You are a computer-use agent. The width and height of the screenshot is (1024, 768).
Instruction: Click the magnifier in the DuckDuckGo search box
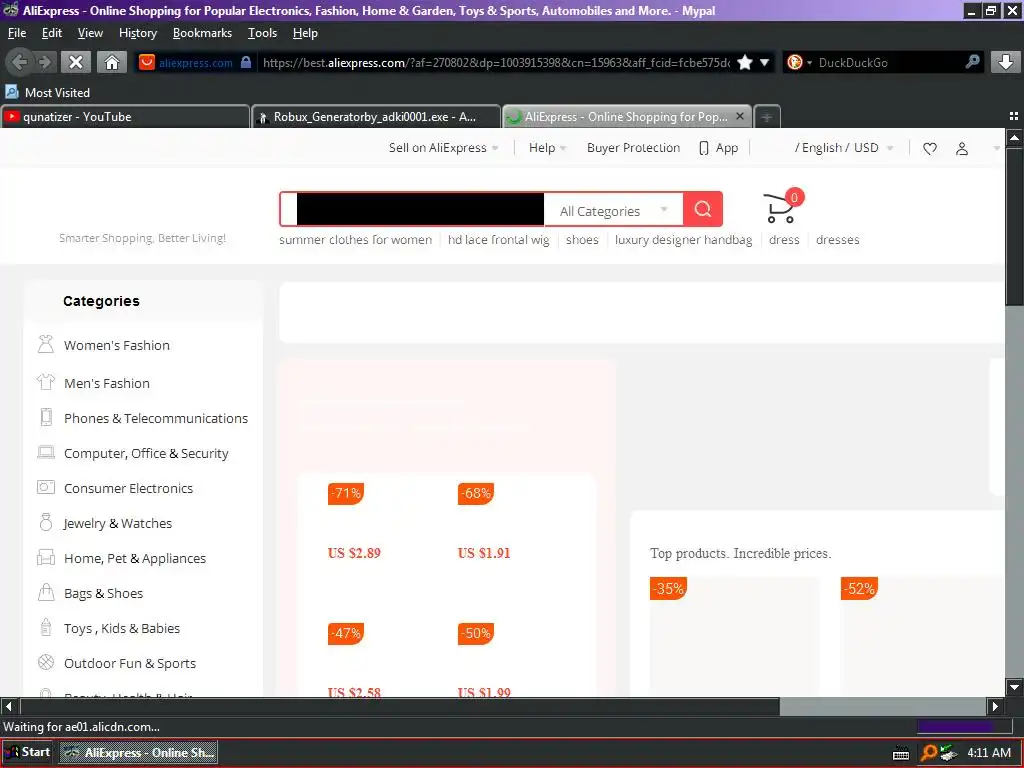(972, 62)
